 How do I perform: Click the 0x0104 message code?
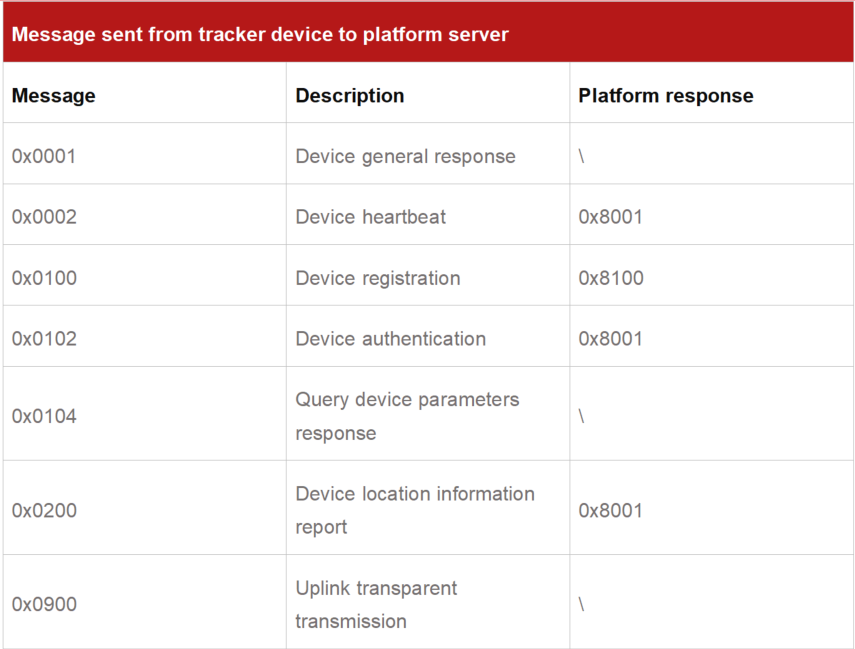point(44,416)
